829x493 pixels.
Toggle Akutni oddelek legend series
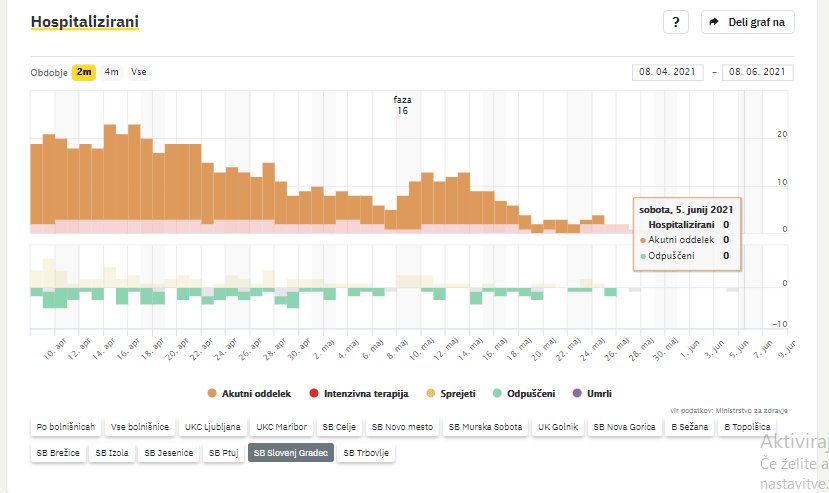pyautogui.click(x=249, y=393)
